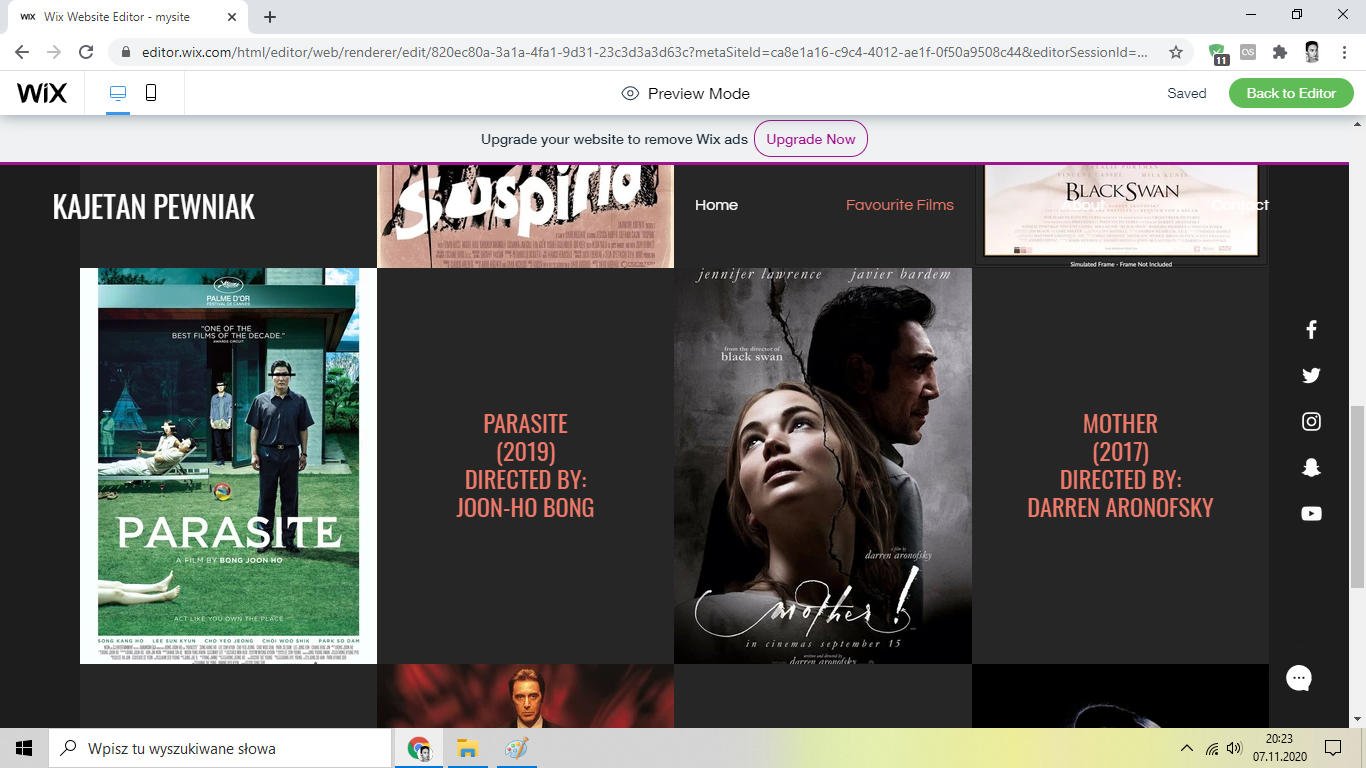
Task: Go back in browser history
Action: click(x=22, y=52)
